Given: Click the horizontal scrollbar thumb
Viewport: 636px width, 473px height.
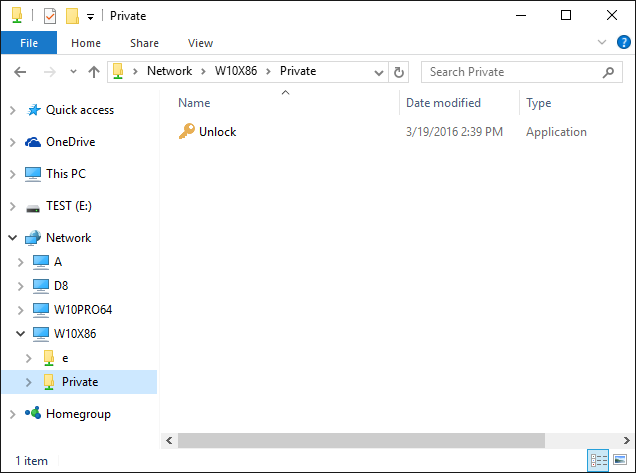Looking at the screenshot, I should (x=361, y=441).
